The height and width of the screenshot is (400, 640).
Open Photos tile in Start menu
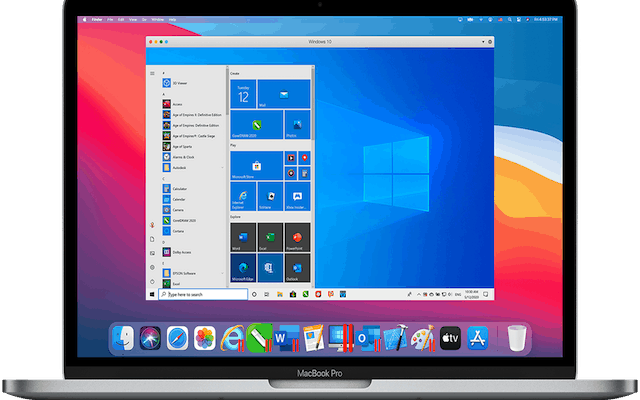298,124
